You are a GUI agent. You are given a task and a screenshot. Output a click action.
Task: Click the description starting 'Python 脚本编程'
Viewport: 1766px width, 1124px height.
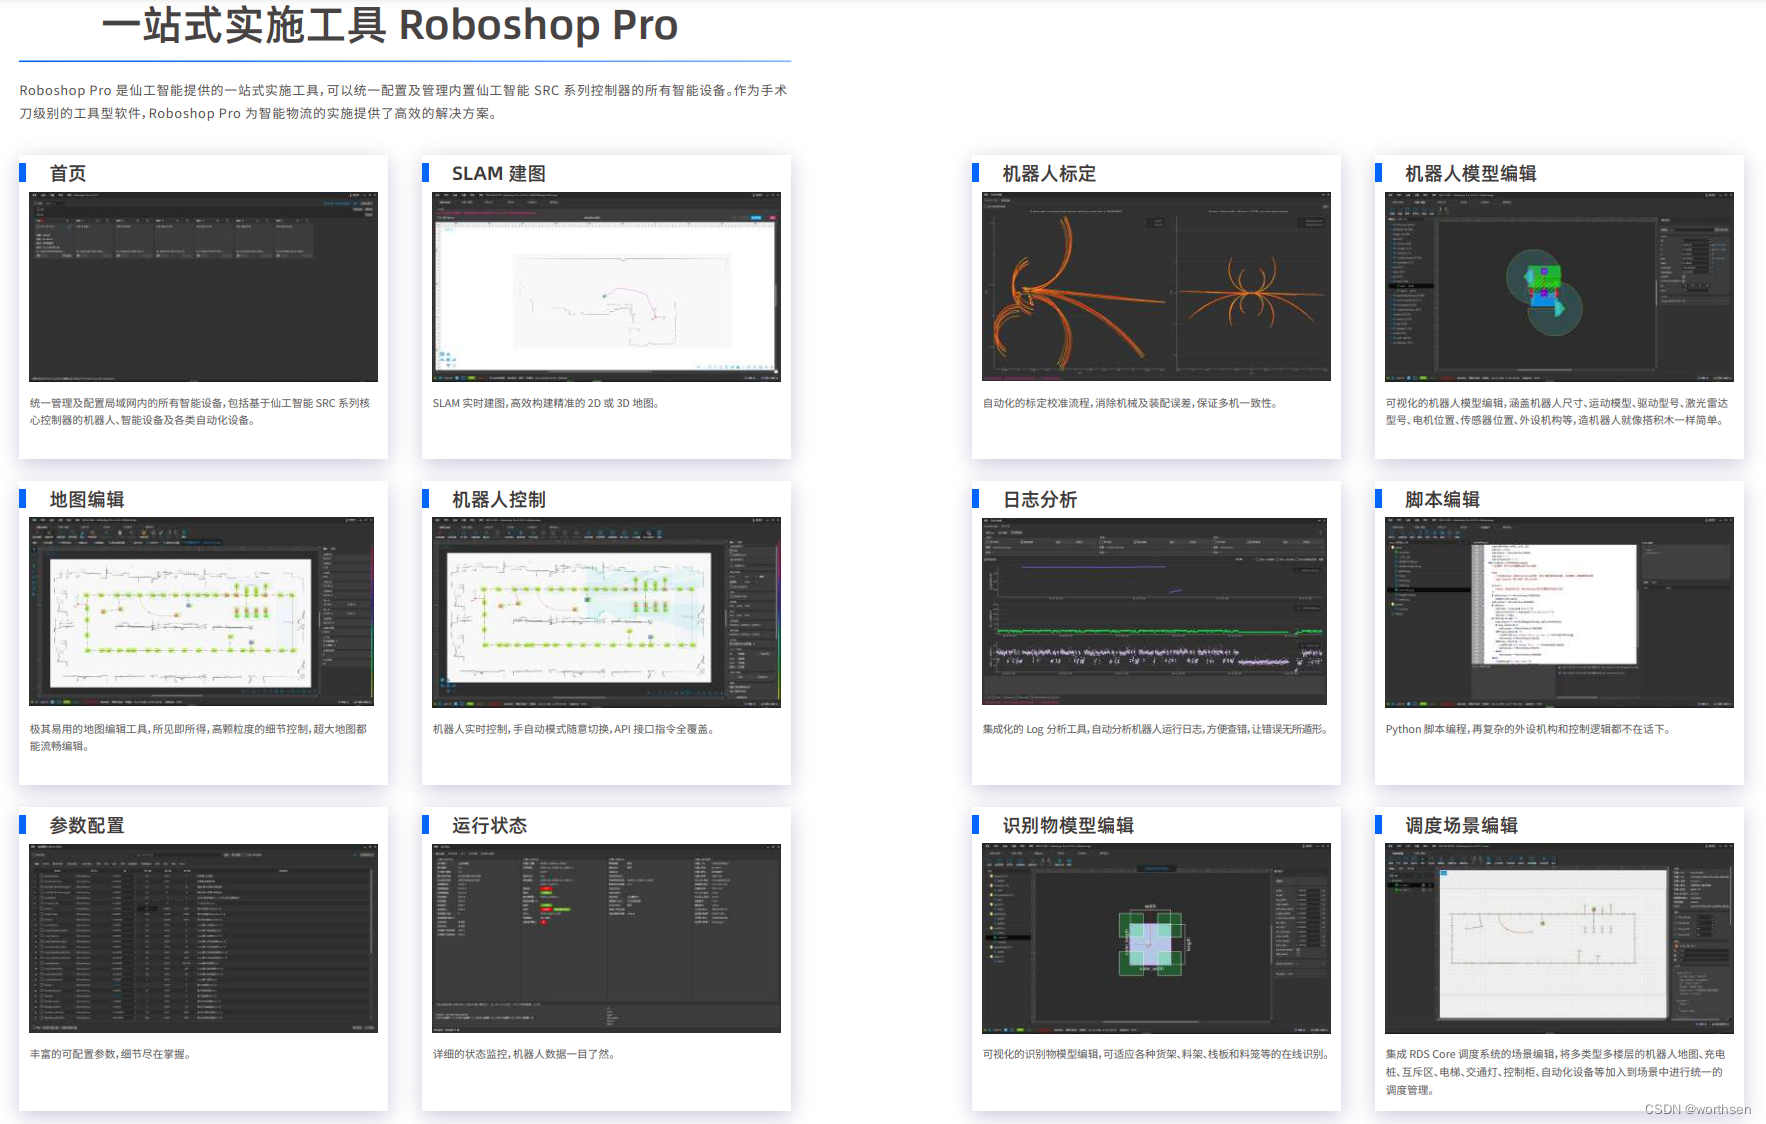(1528, 729)
